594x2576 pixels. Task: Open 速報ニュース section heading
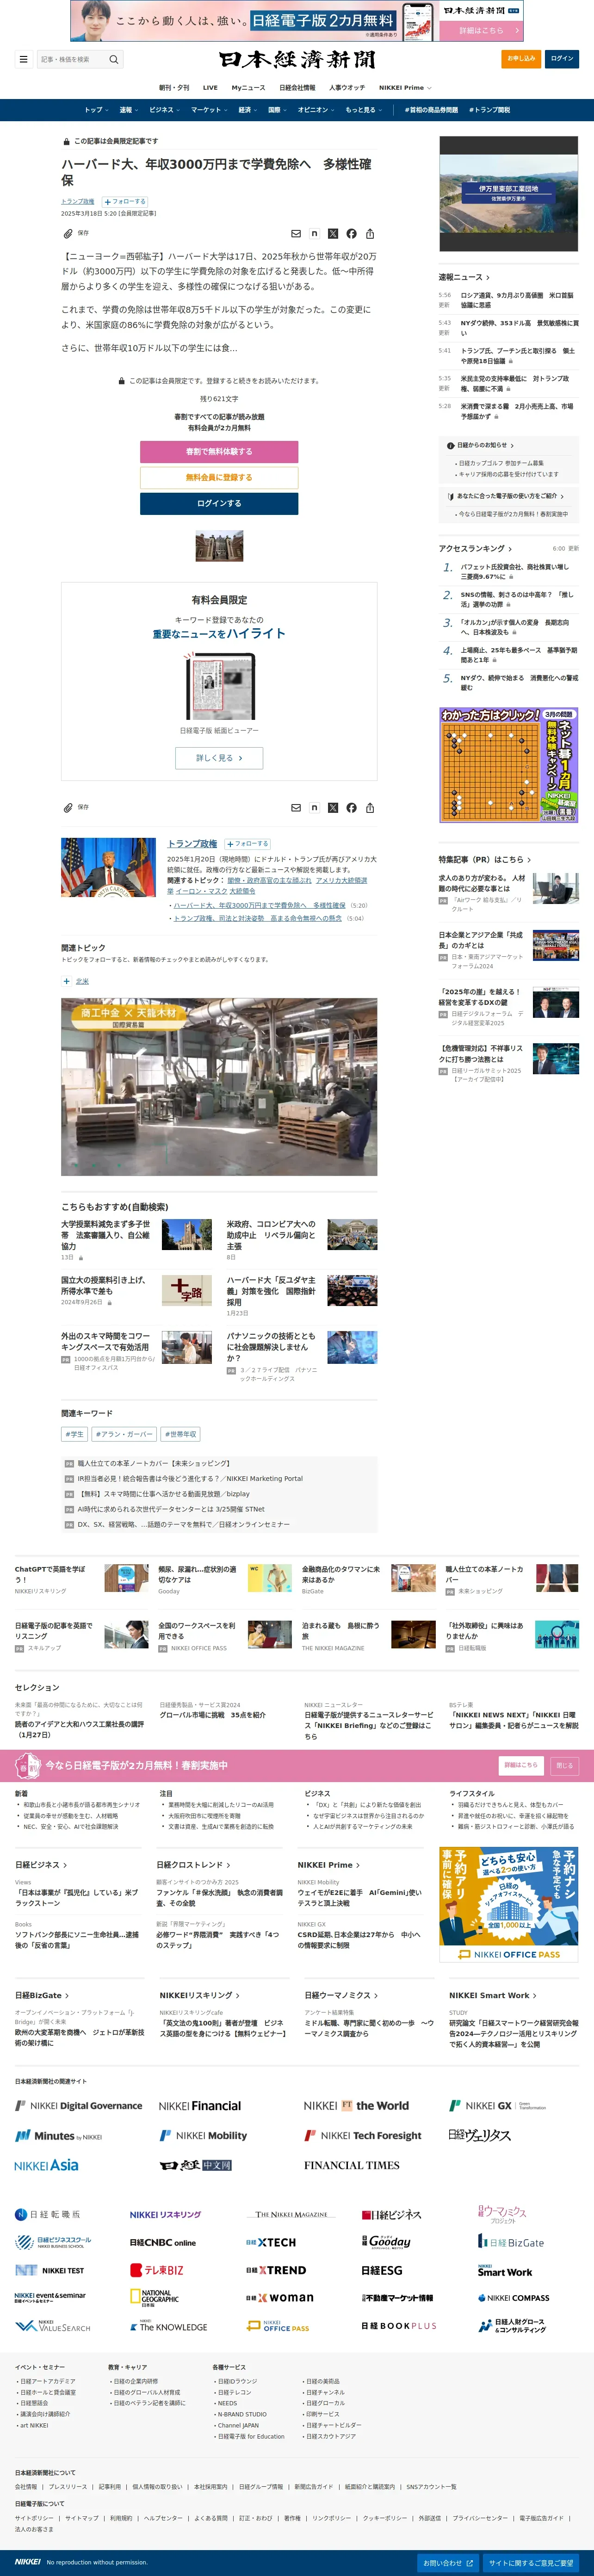(463, 277)
